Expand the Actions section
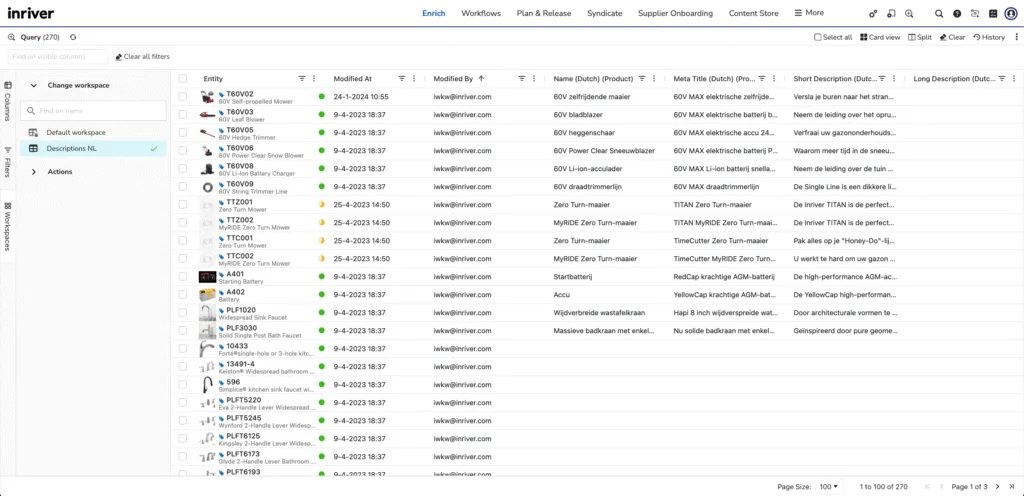The width and height of the screenshot is (1024, 496). pyautogui.click(x=33, y=172)
